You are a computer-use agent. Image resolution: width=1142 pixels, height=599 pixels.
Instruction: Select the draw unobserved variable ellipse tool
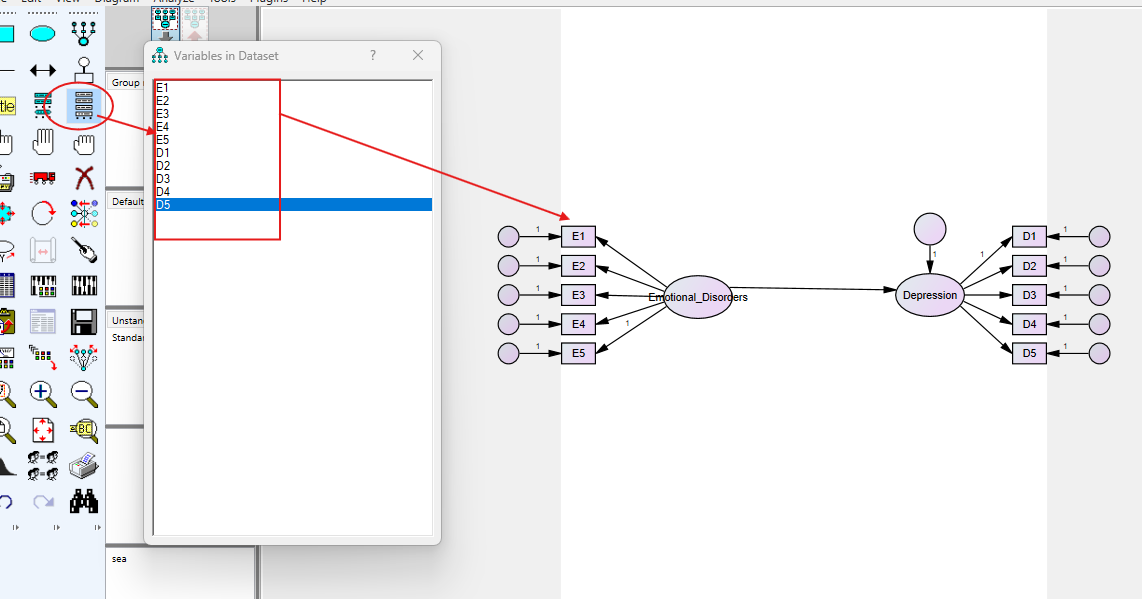42,34
